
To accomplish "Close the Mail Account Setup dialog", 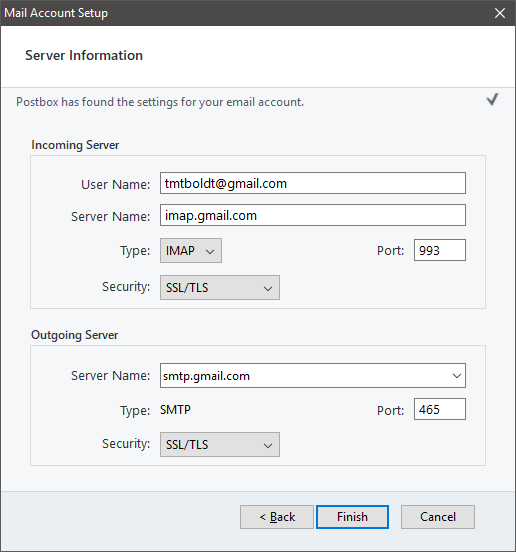I will (x=500, y=13).
